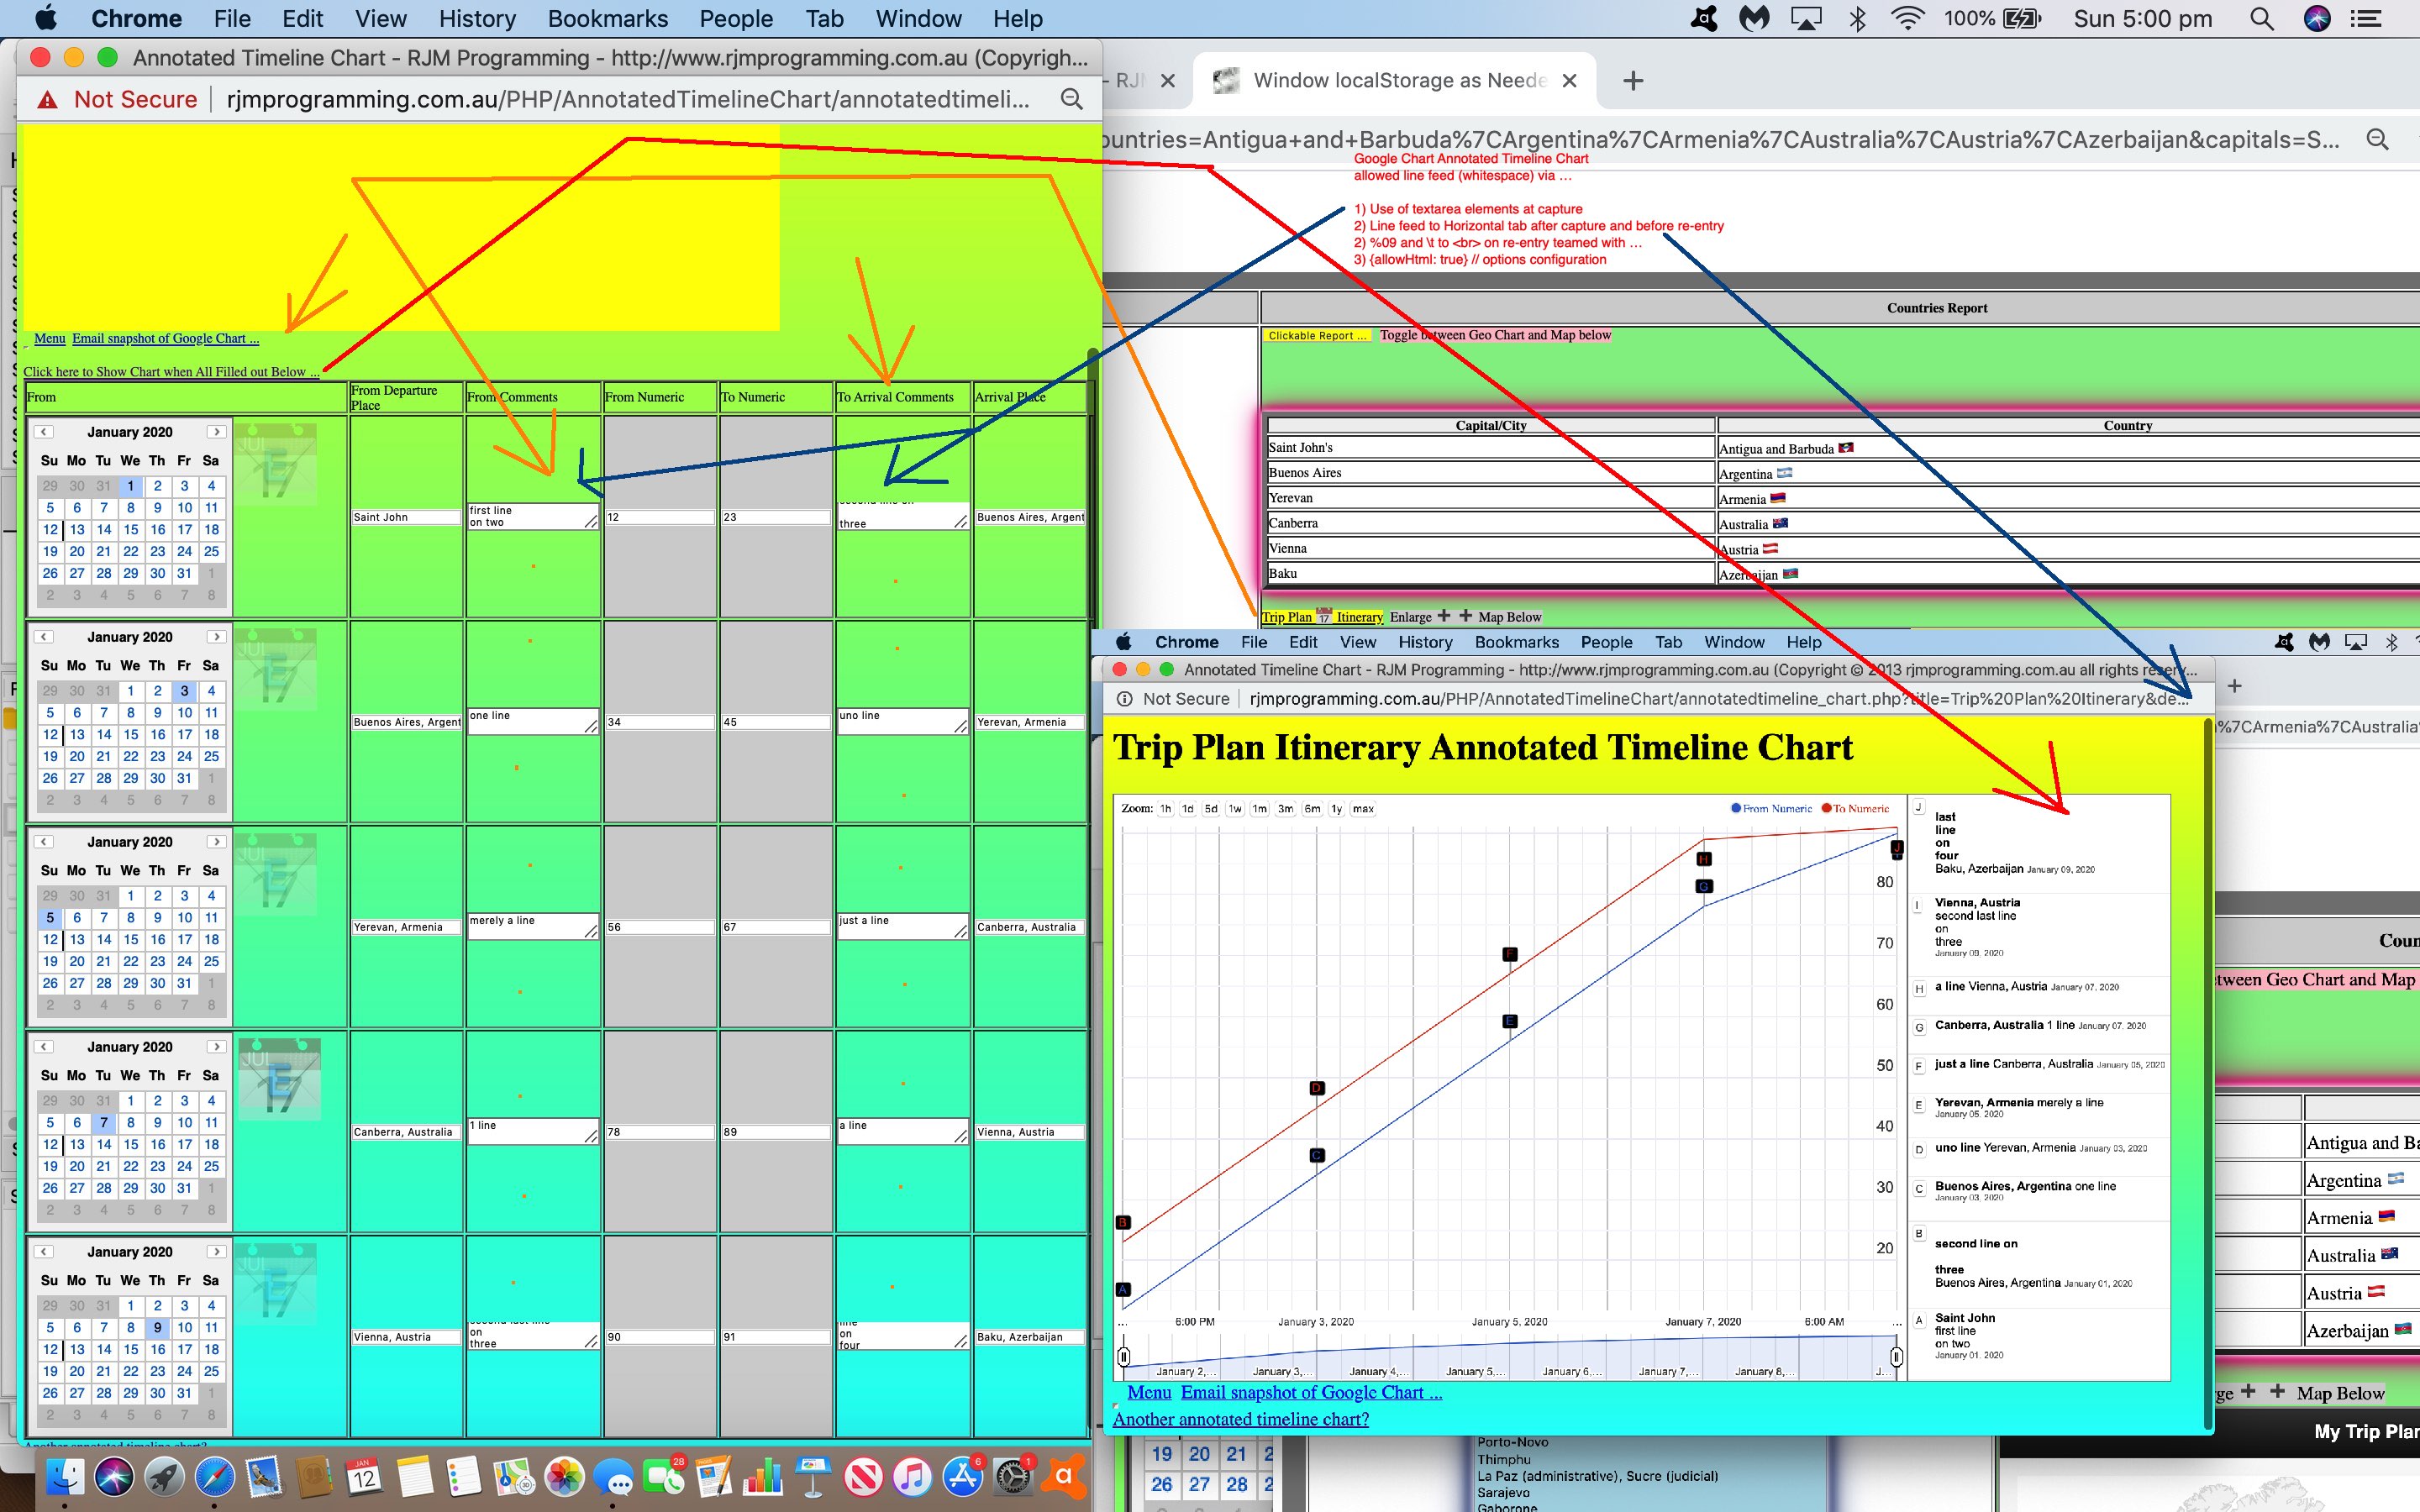Click timeline marker D on the chart

pos(1317,1088)
